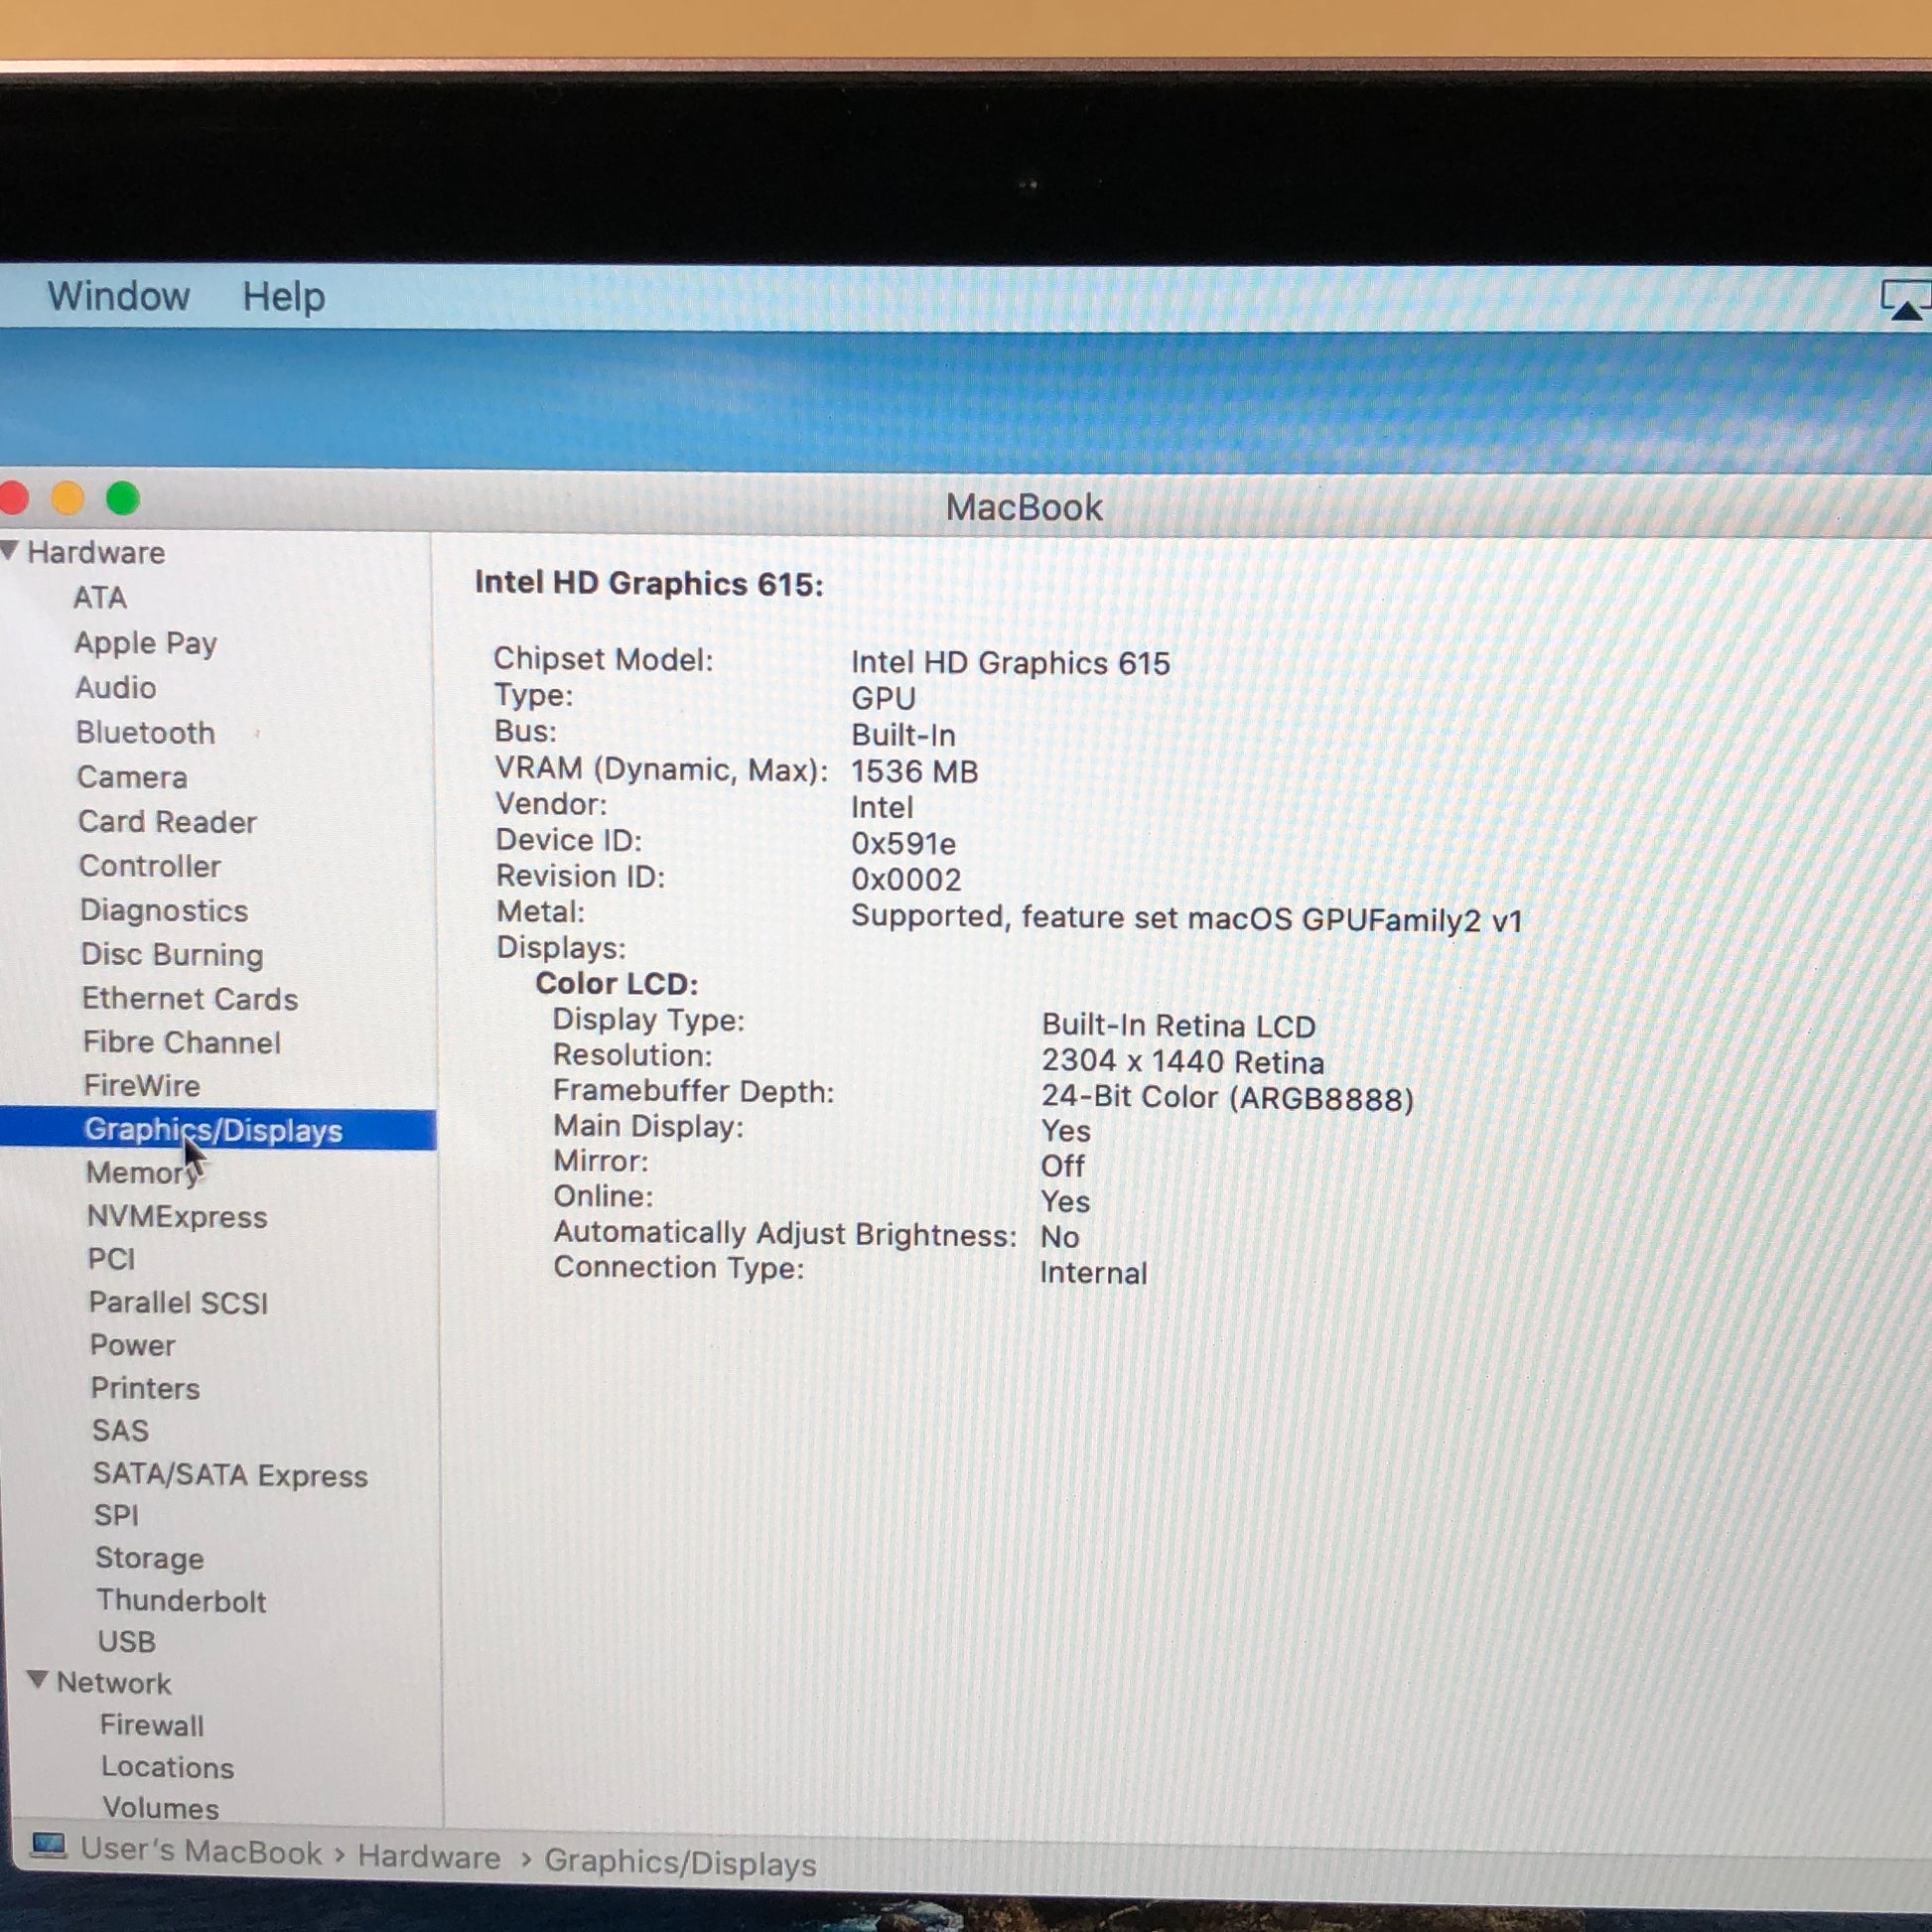1932x1932 pixels.
Task: Select FireWire in the sidebar
Action: tap(141, 1086)
